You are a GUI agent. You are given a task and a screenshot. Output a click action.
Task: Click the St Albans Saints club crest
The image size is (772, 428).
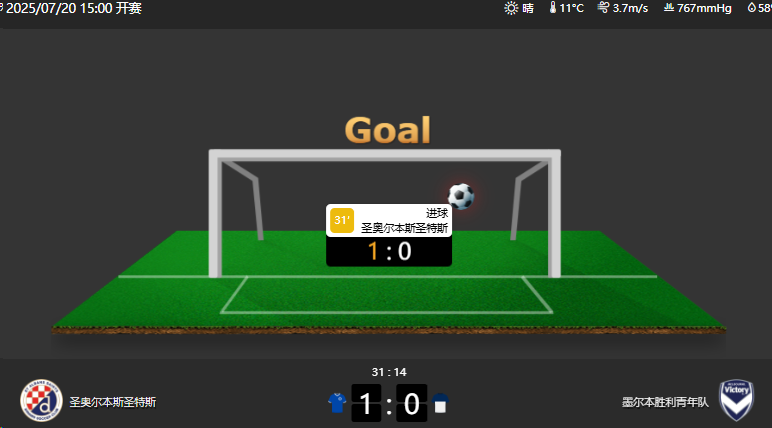(41, 400)
